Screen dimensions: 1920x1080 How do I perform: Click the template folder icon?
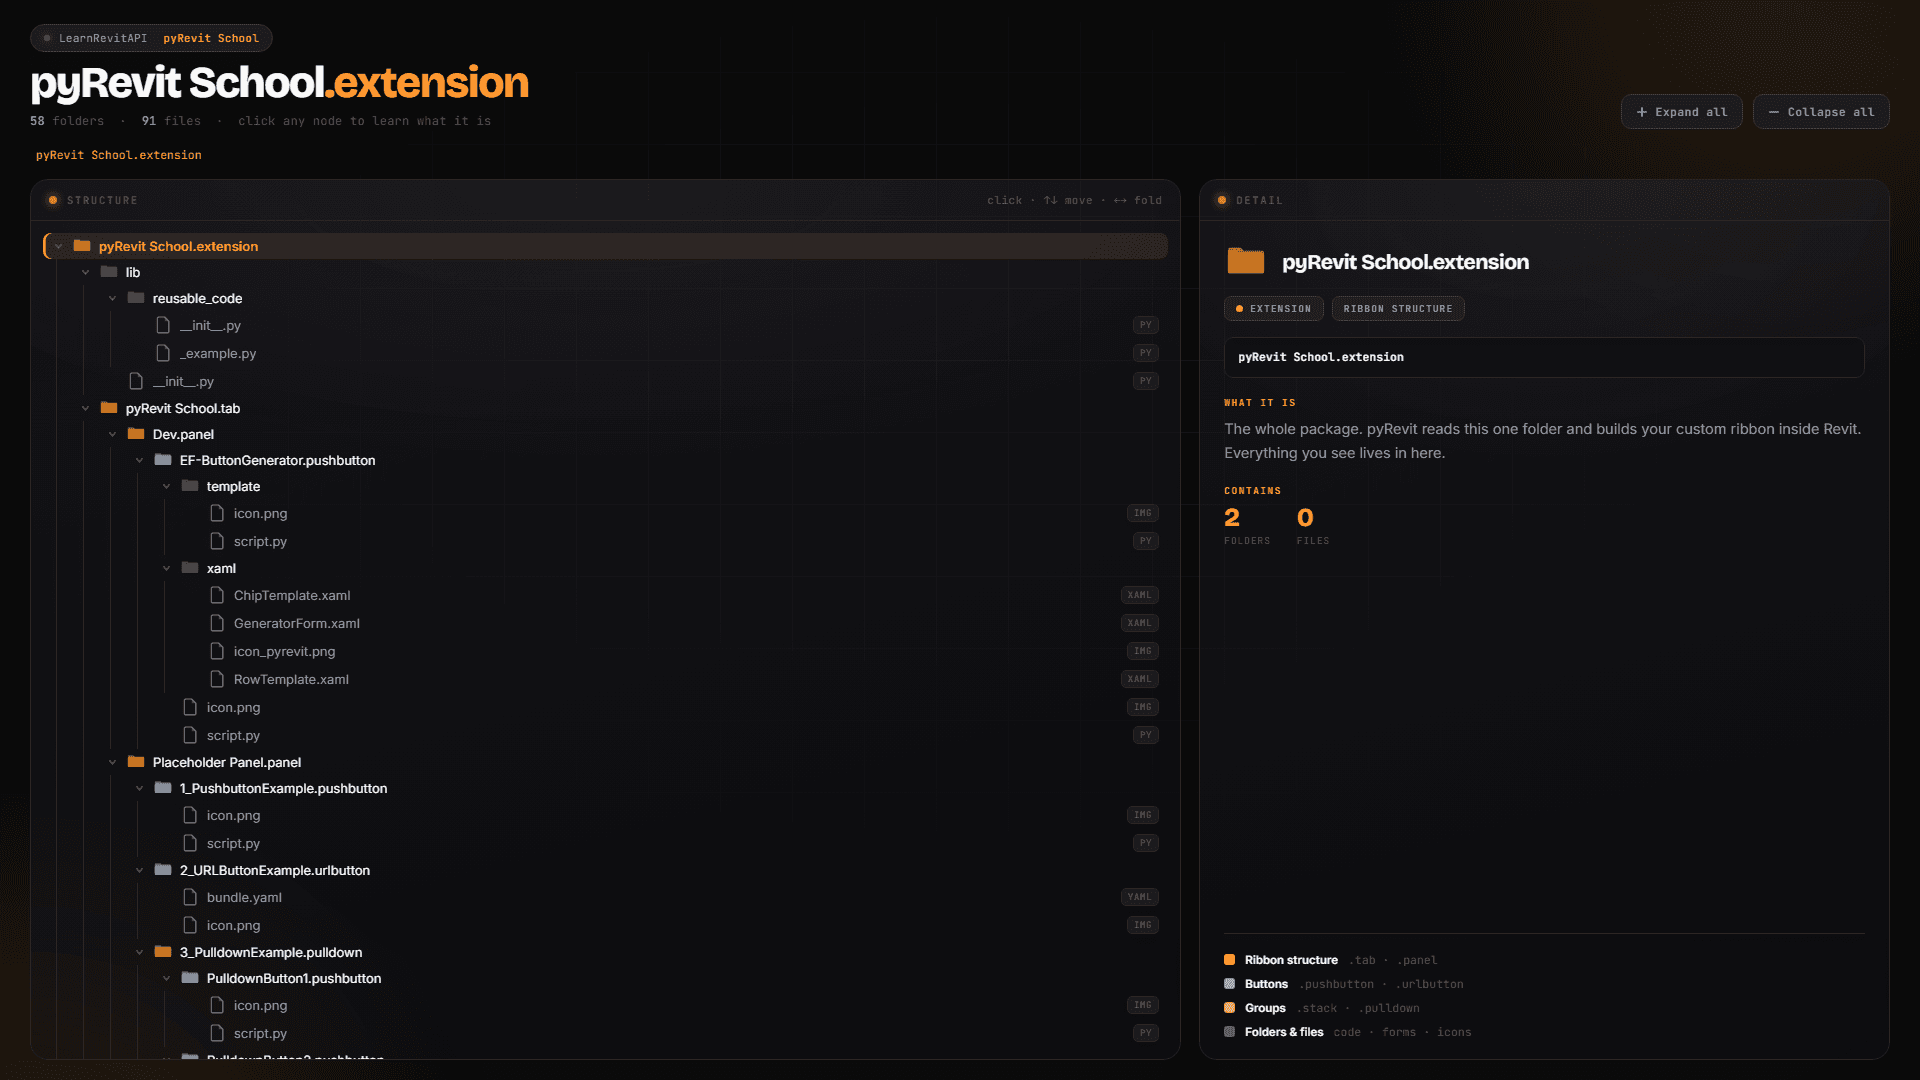190,485
